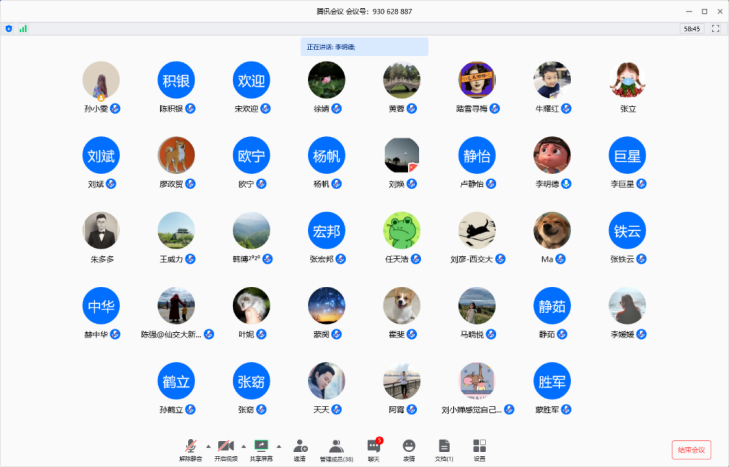Turn on camera with 开启视频

[225, 445]
